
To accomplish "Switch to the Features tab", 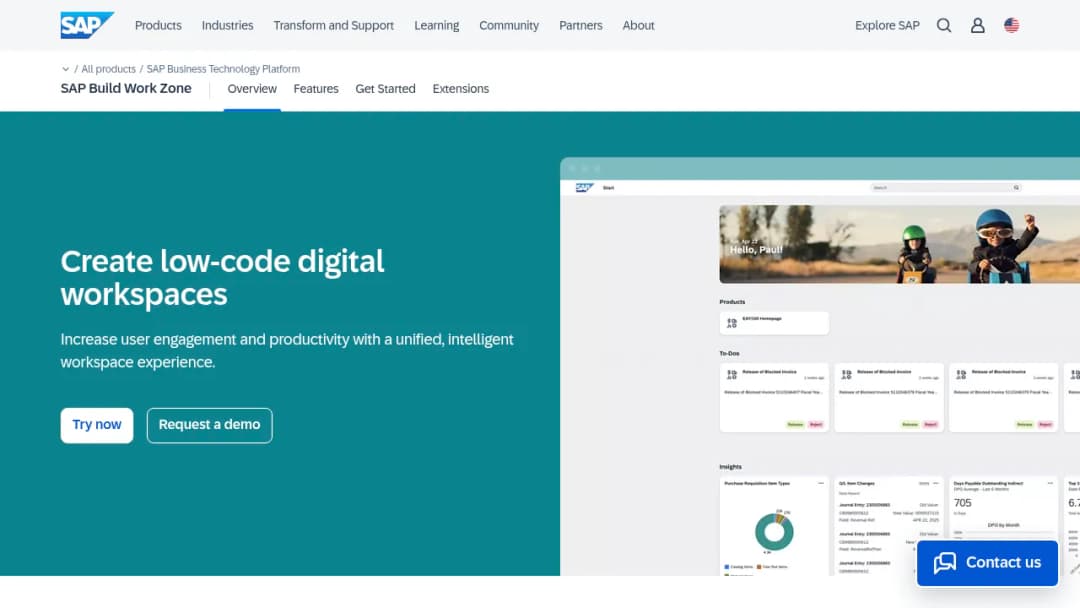I will point(316,89).
